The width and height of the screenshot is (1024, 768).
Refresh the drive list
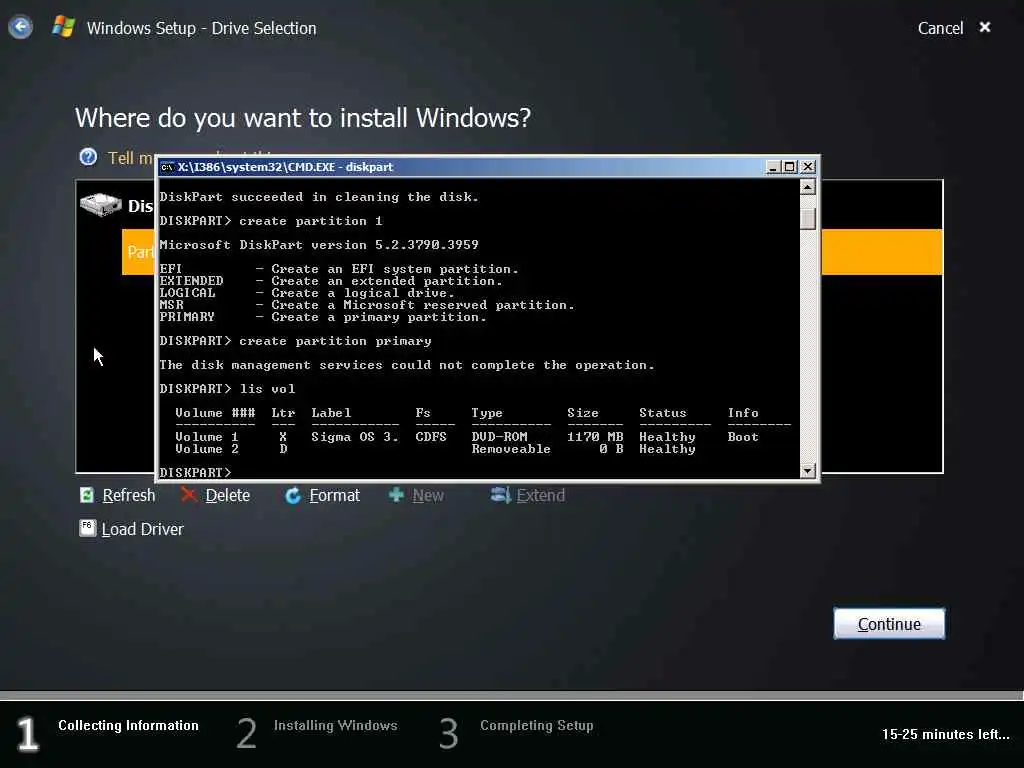click(x=129, y=496)
